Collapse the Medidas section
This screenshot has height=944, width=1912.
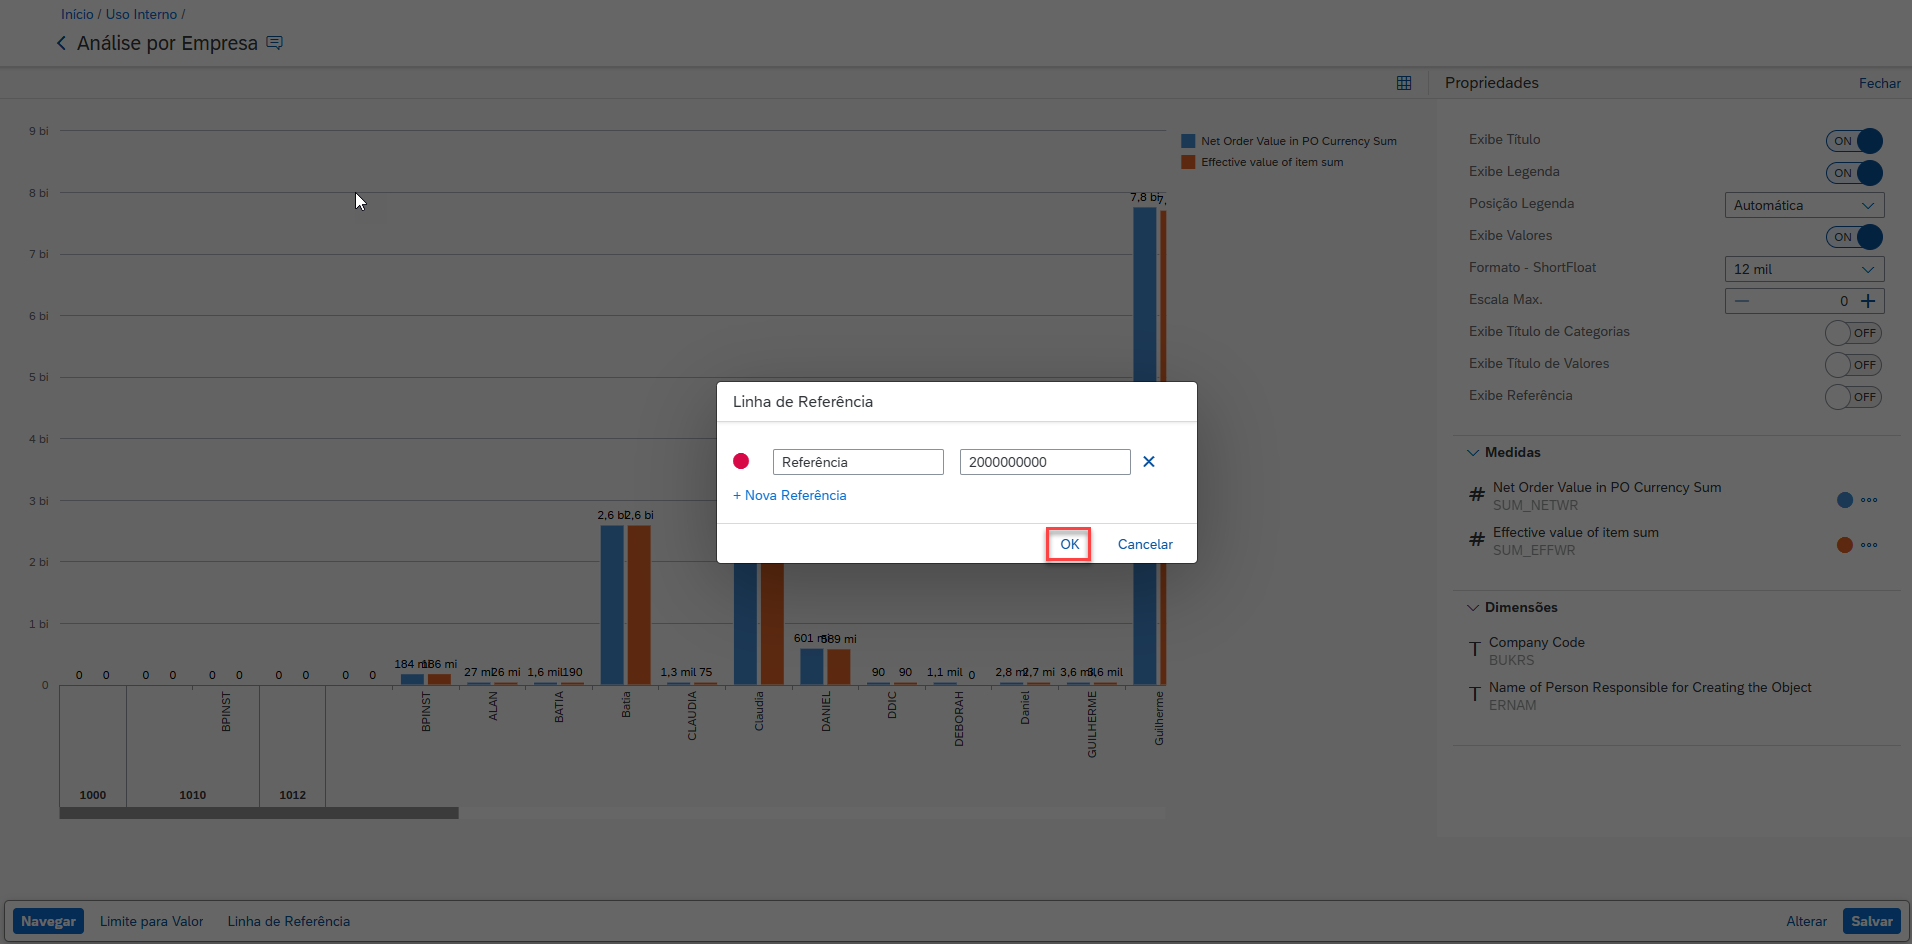pos(1473,453)
